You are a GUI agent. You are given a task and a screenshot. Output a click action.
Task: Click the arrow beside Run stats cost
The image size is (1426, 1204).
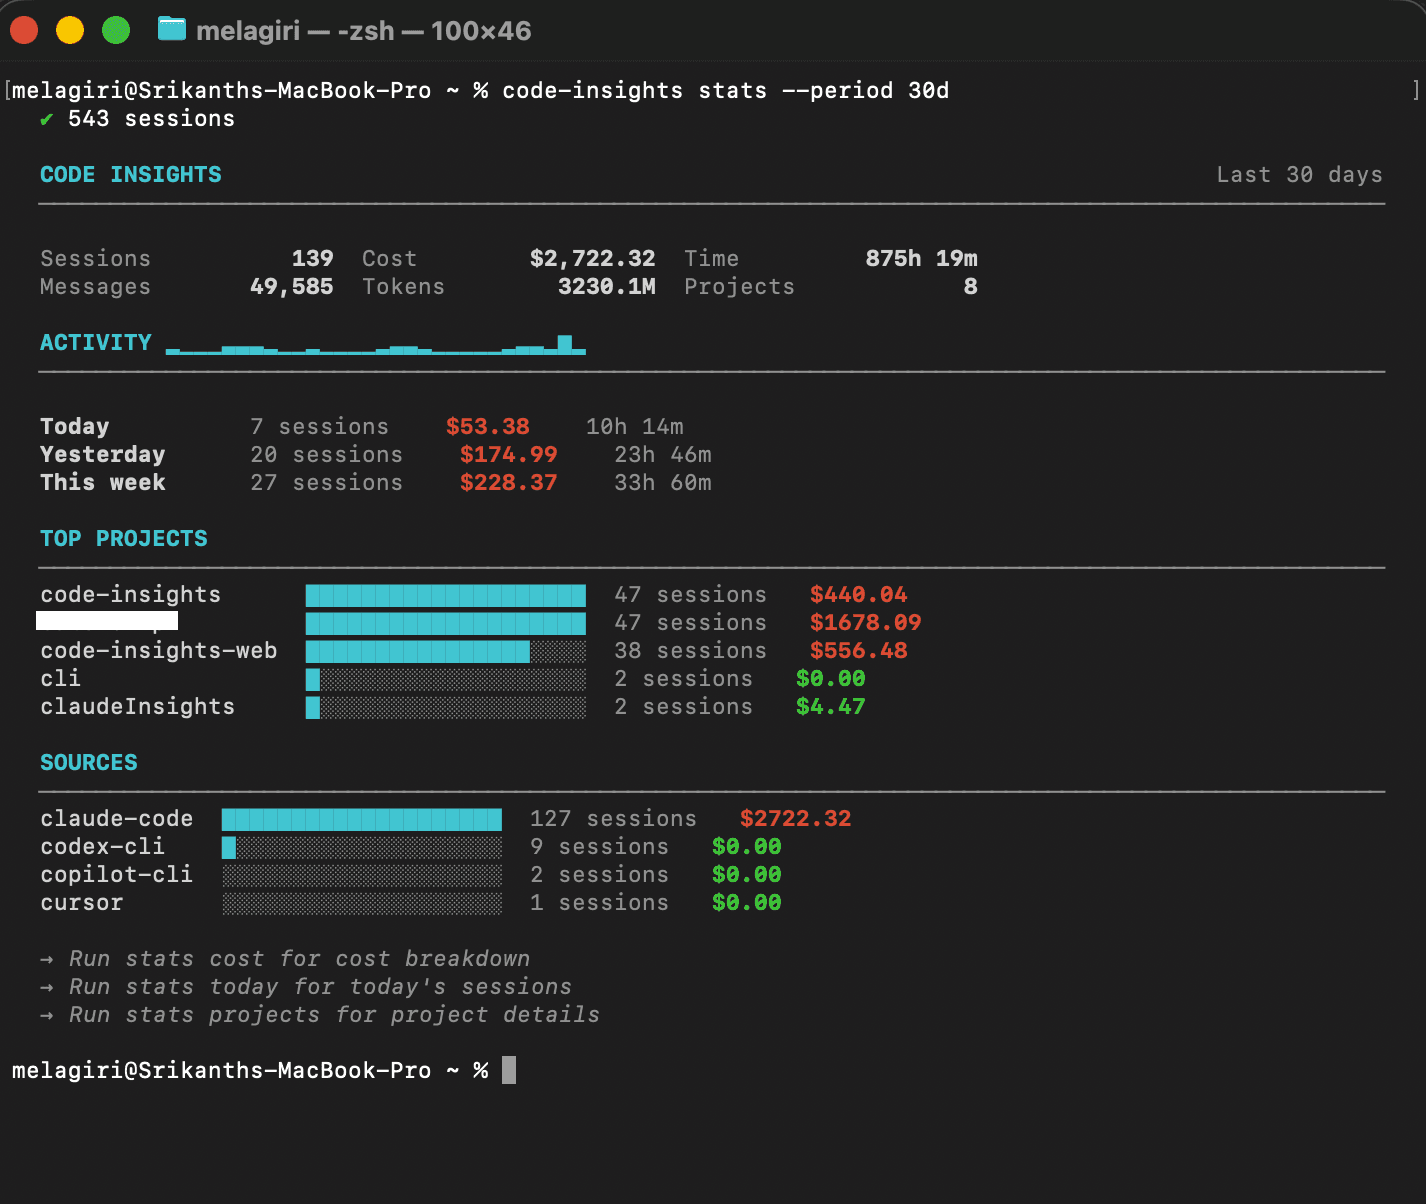tap(46, 958)
